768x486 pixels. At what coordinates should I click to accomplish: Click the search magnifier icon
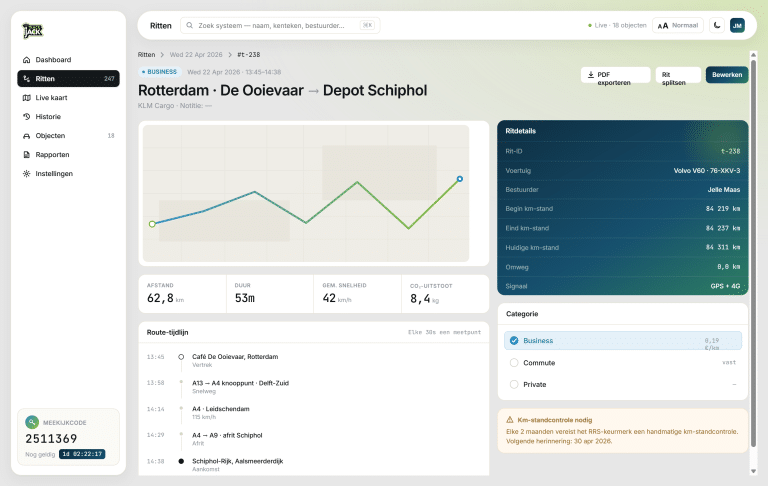[x=190, y=25]
